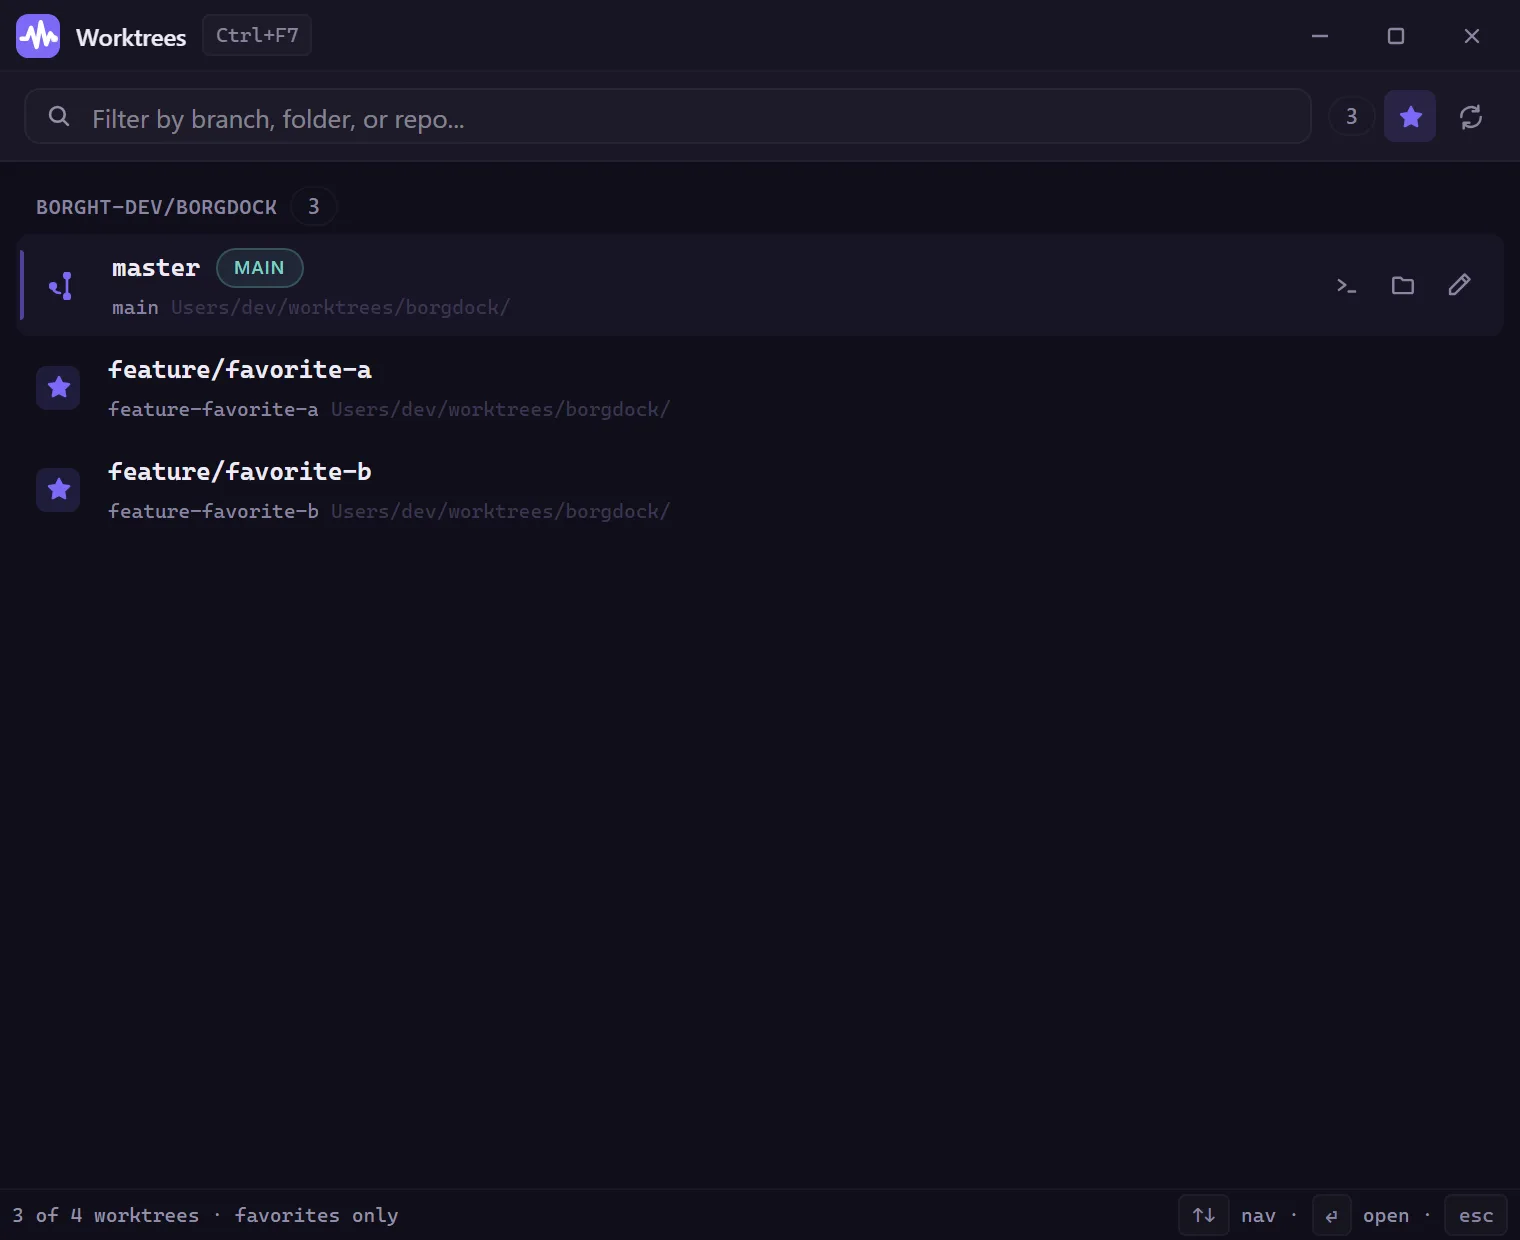The height and width of the screenshot is (1240, 1520).
Task: Click the repo count badge next to BORGDOCK
Action: coord(313,207)
